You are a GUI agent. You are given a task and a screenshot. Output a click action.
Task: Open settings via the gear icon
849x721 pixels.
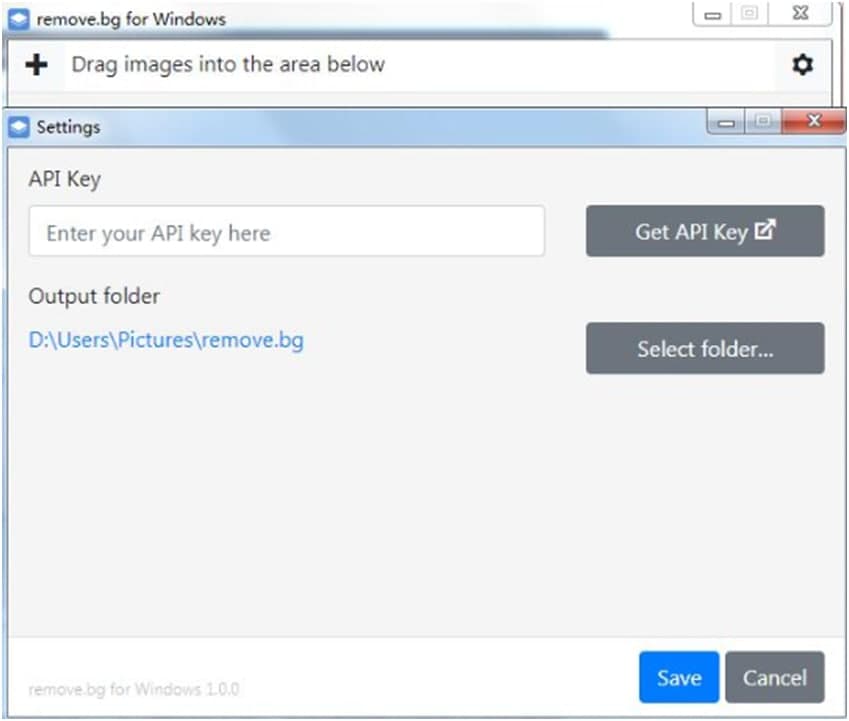[x=802, y=65]
